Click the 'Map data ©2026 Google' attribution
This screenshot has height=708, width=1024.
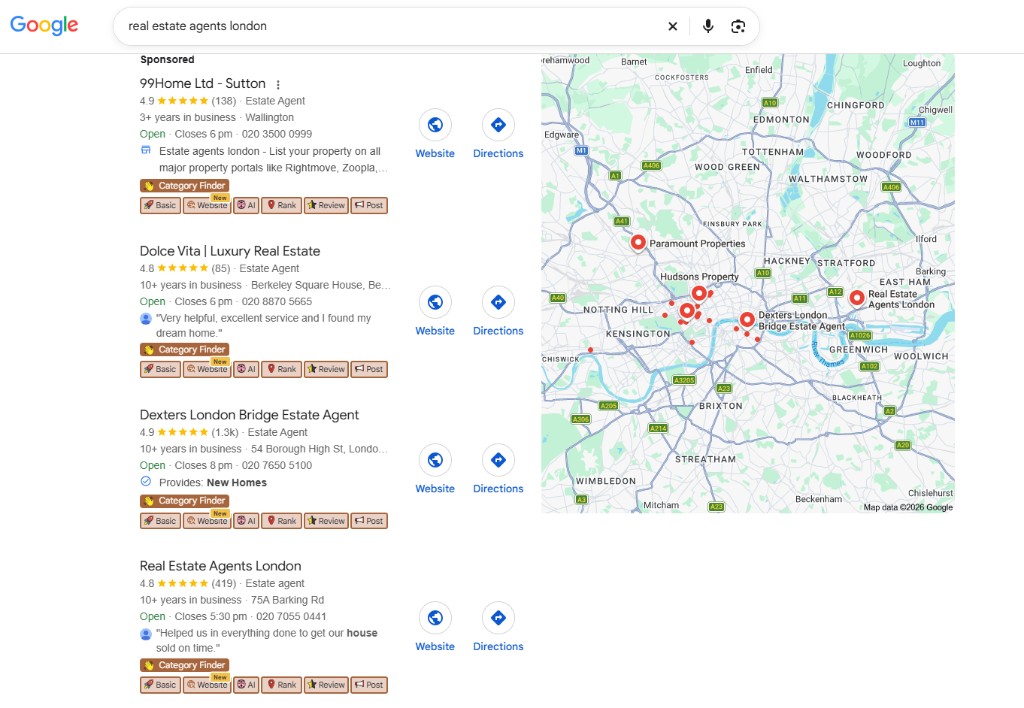(908, 507)
